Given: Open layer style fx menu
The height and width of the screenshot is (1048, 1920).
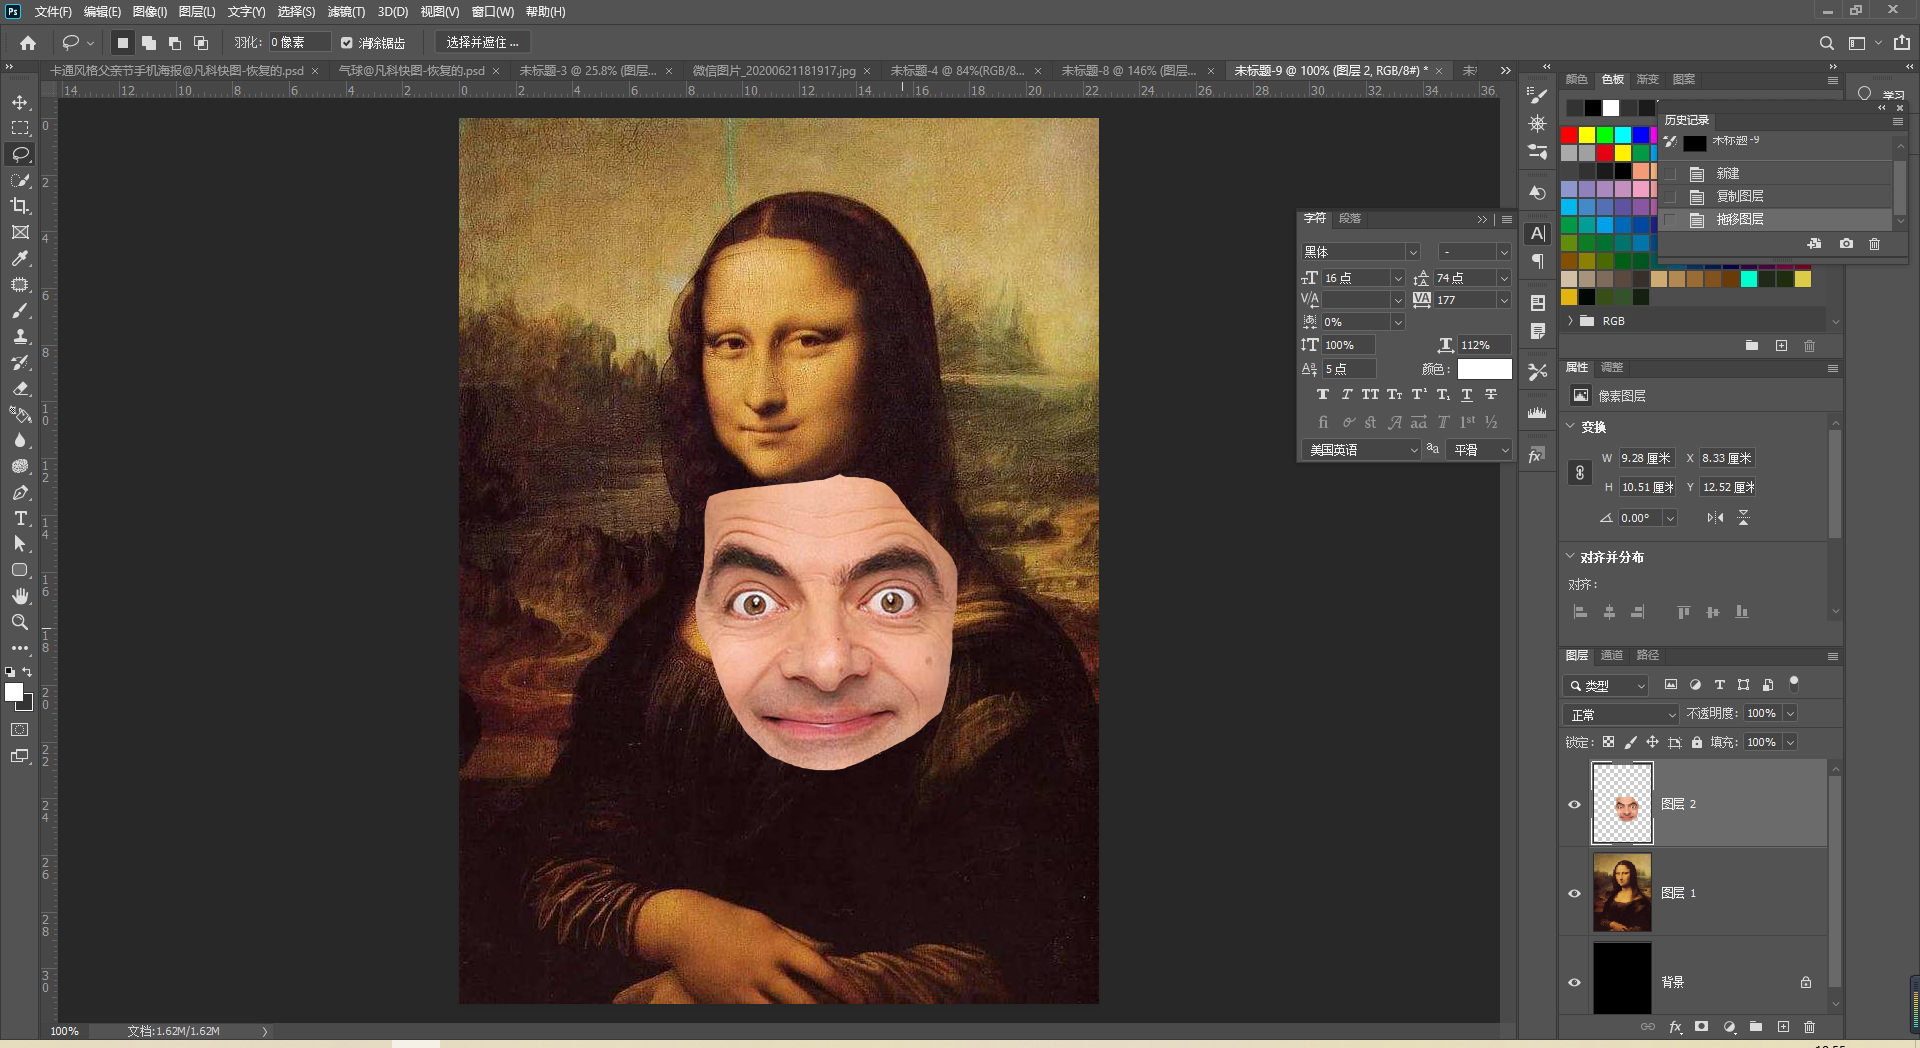Looking at the screenshot, I should pyautogui.click(x=1676, y=1027).
